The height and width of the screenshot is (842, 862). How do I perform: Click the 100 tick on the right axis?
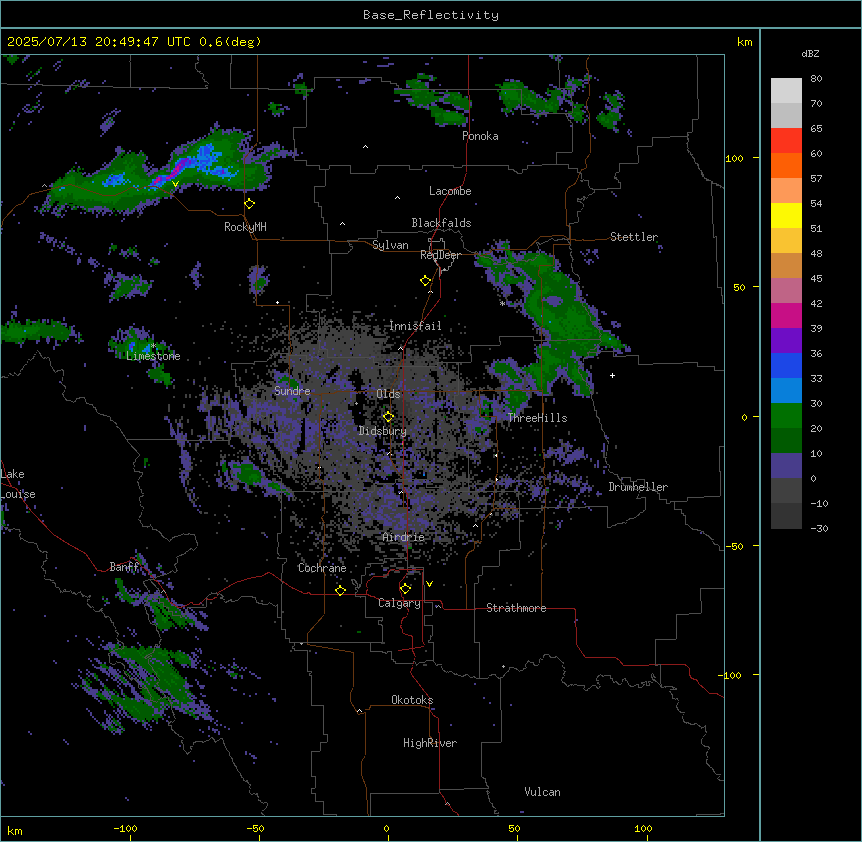click(x=734, y=158)
